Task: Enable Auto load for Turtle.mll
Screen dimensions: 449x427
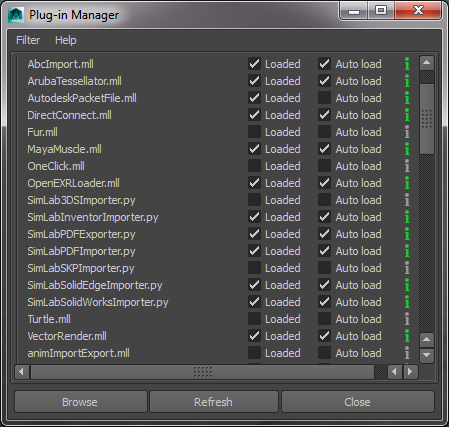Action: (x=324, y=319)
